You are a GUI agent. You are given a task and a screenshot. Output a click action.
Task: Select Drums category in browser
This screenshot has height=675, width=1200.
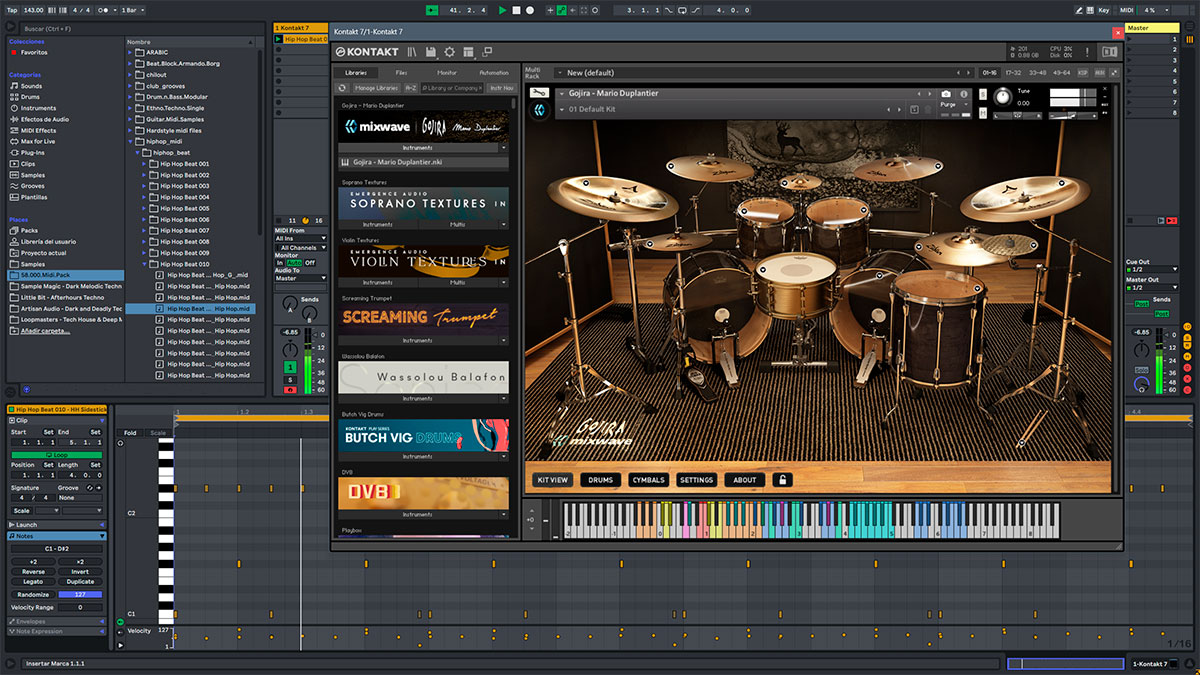[x=31, y=97]
